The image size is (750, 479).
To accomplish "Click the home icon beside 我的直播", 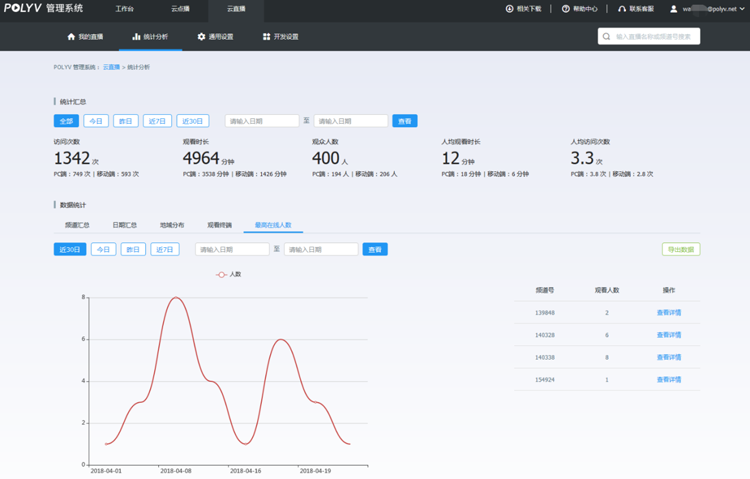I will pyautogui.click(x=71, y=37).
